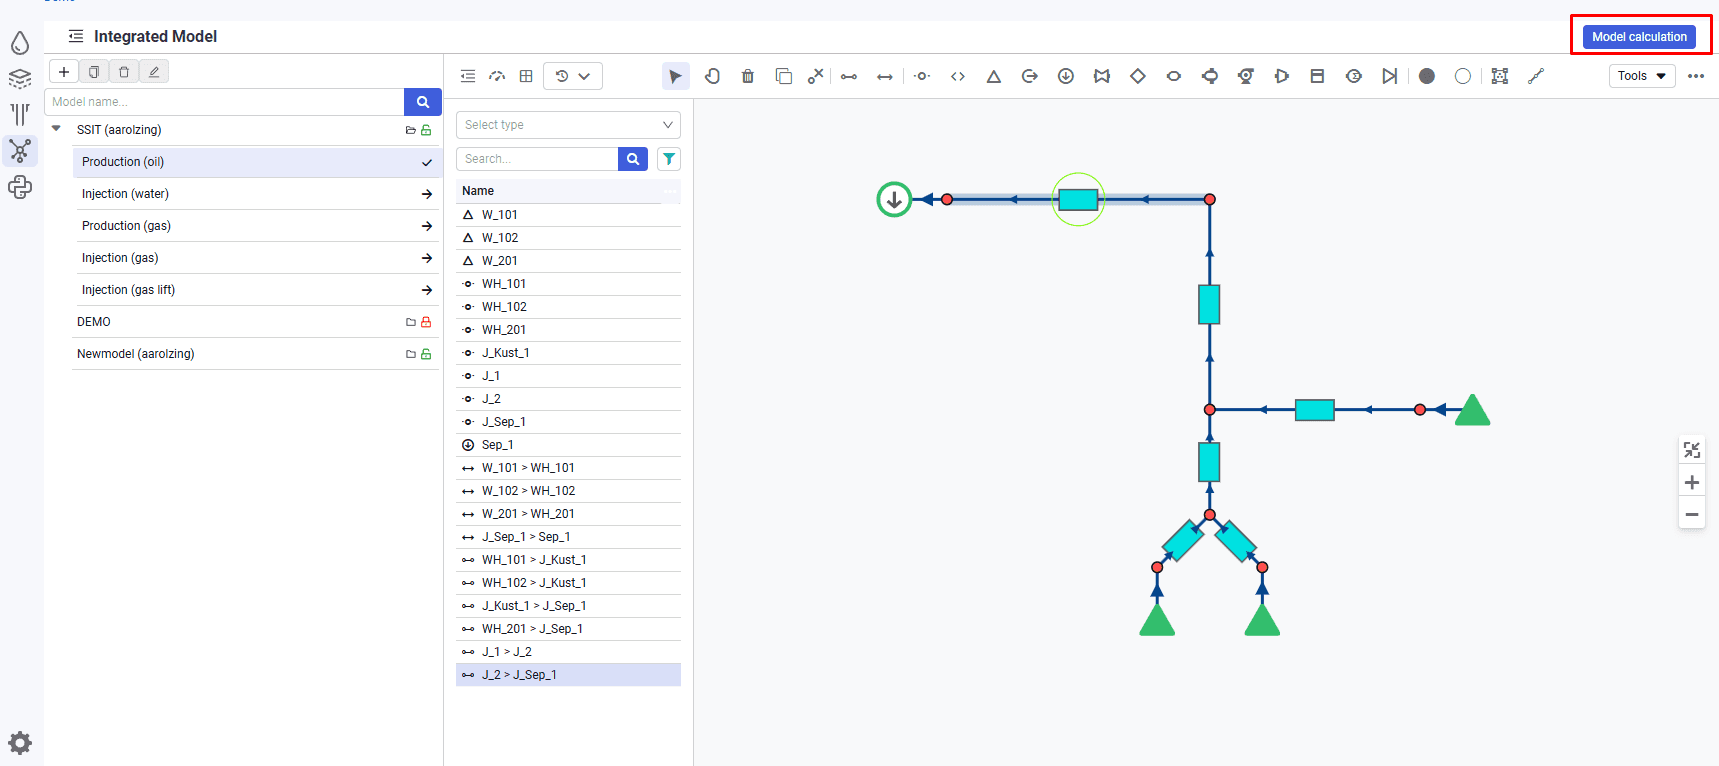Click the Model calculation button
This screenshot has height=766, width=1719.
pos(1639,37)
